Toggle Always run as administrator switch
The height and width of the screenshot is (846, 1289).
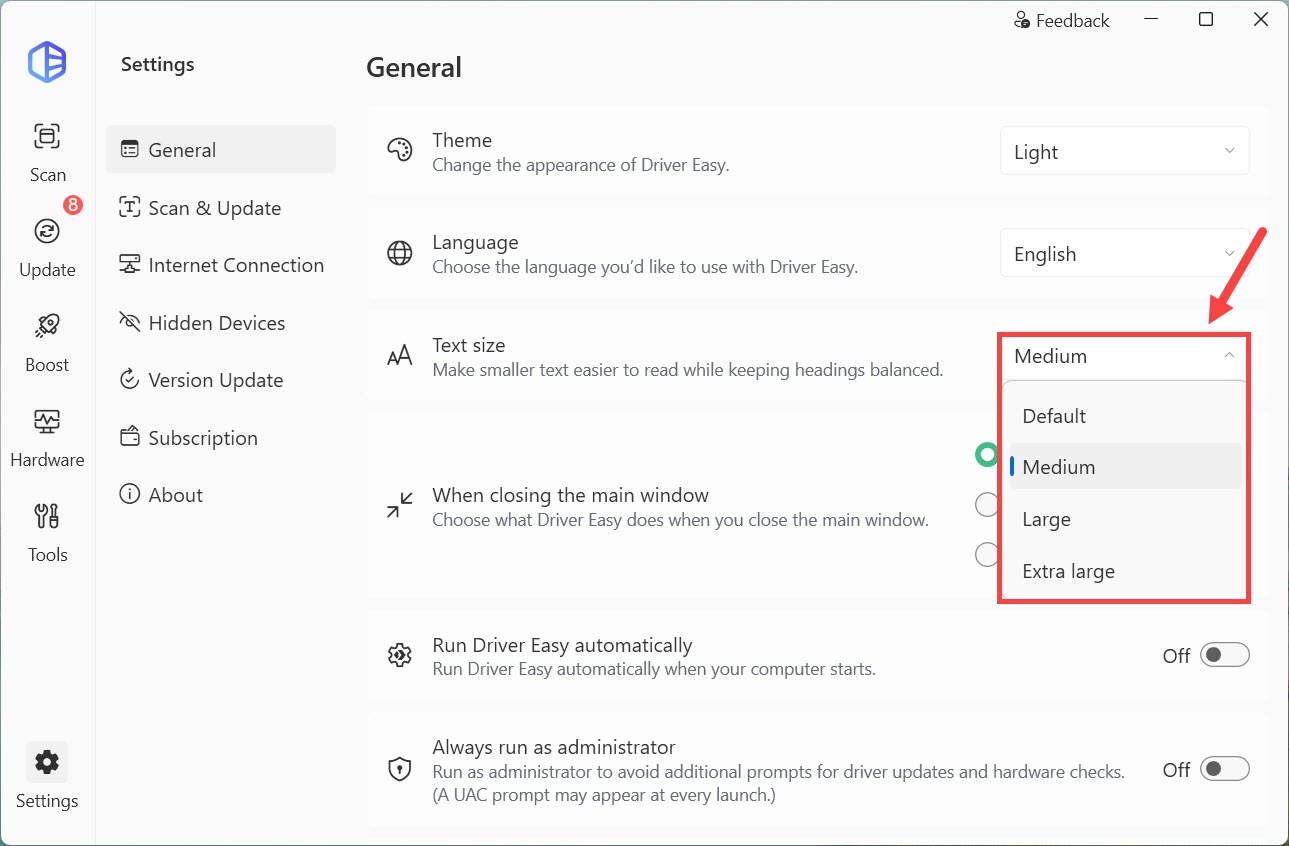pyautogui.click(x=1225, y=769)
